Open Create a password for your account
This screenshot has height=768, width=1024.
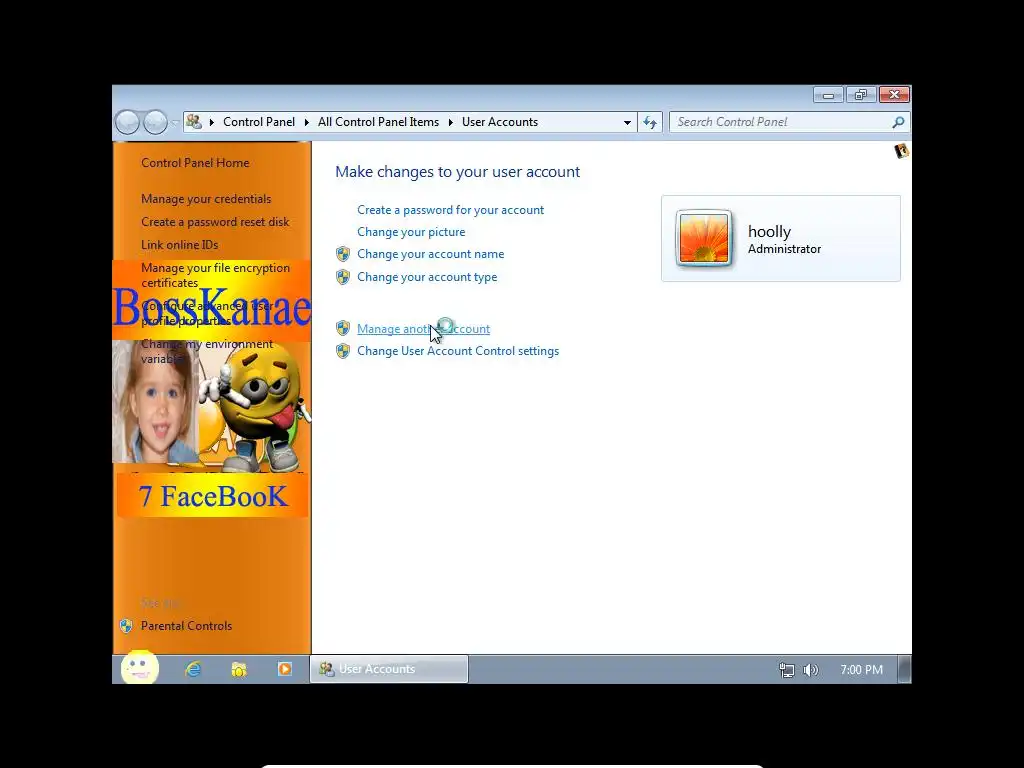[450, 210]
